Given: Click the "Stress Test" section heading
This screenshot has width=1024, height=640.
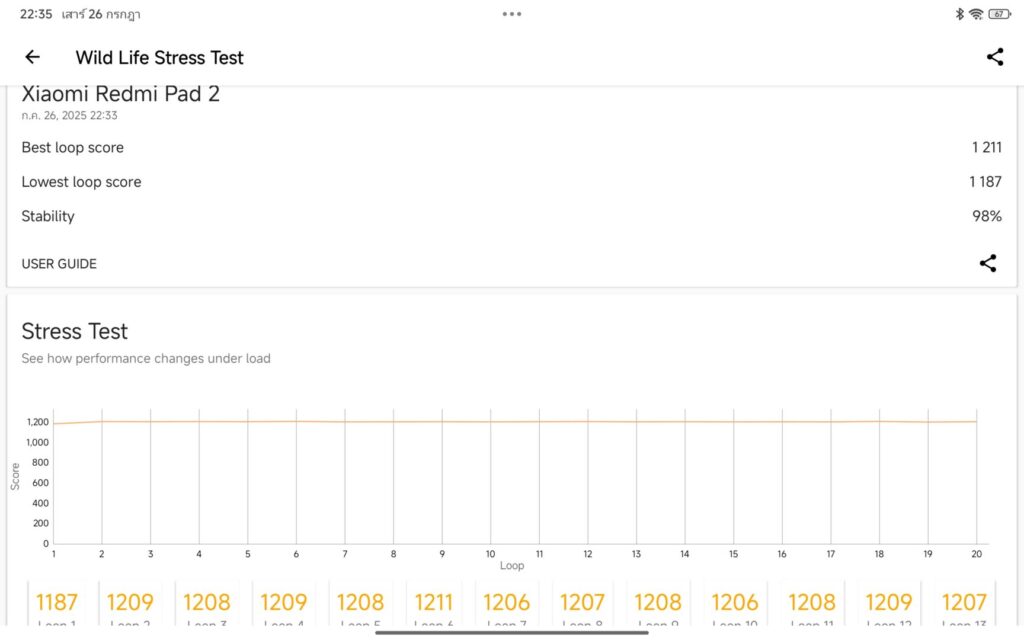Looking at the screenshot, I should pyautogui.click(x=74, y=331).
